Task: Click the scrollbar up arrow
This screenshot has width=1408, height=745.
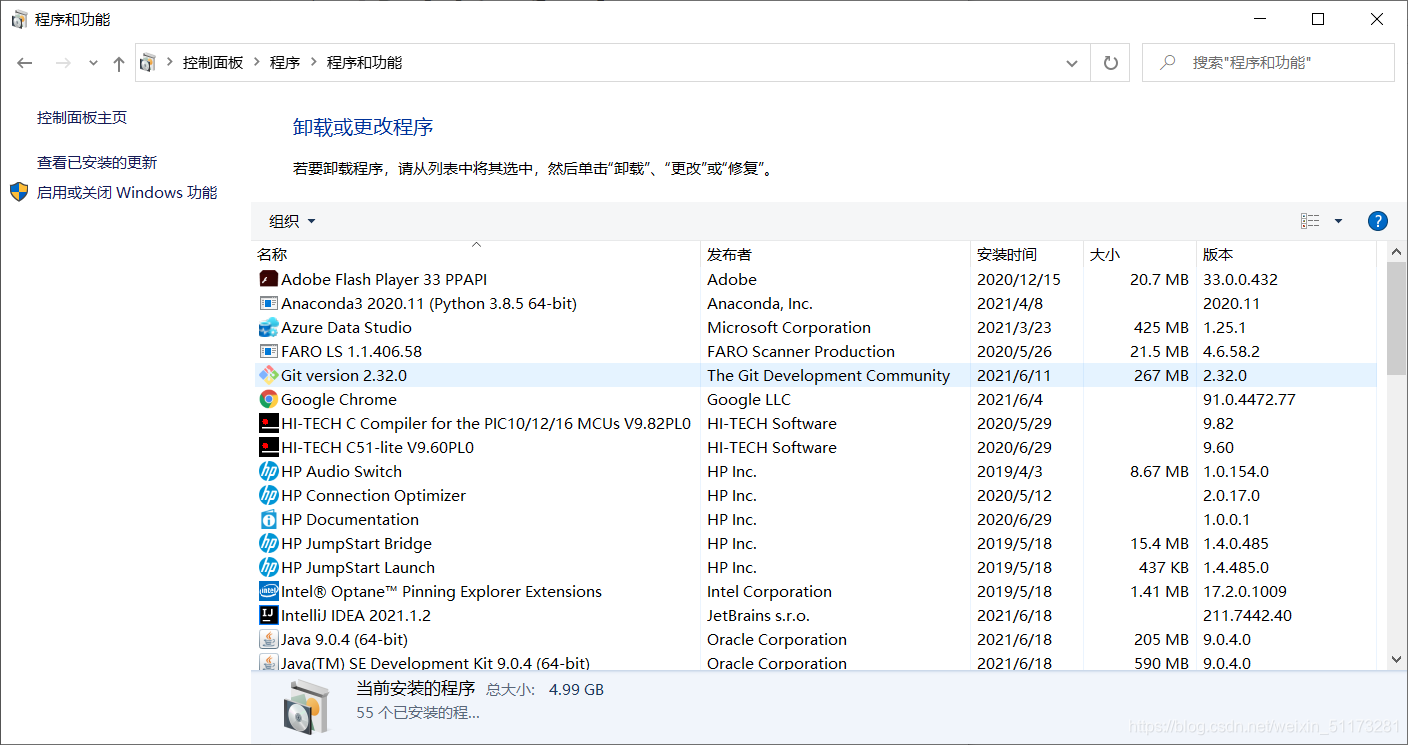Action: tap(1397, 251)
